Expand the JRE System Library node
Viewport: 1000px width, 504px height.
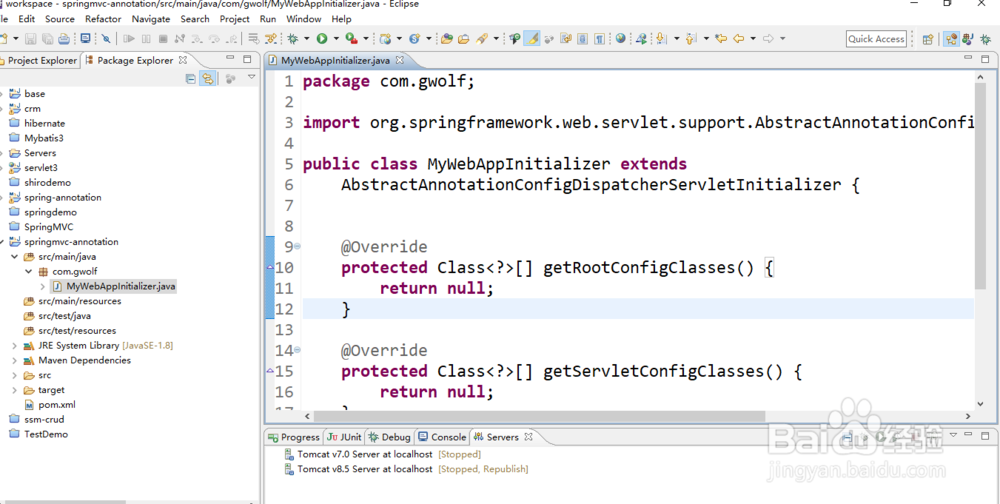click(15, 346)
